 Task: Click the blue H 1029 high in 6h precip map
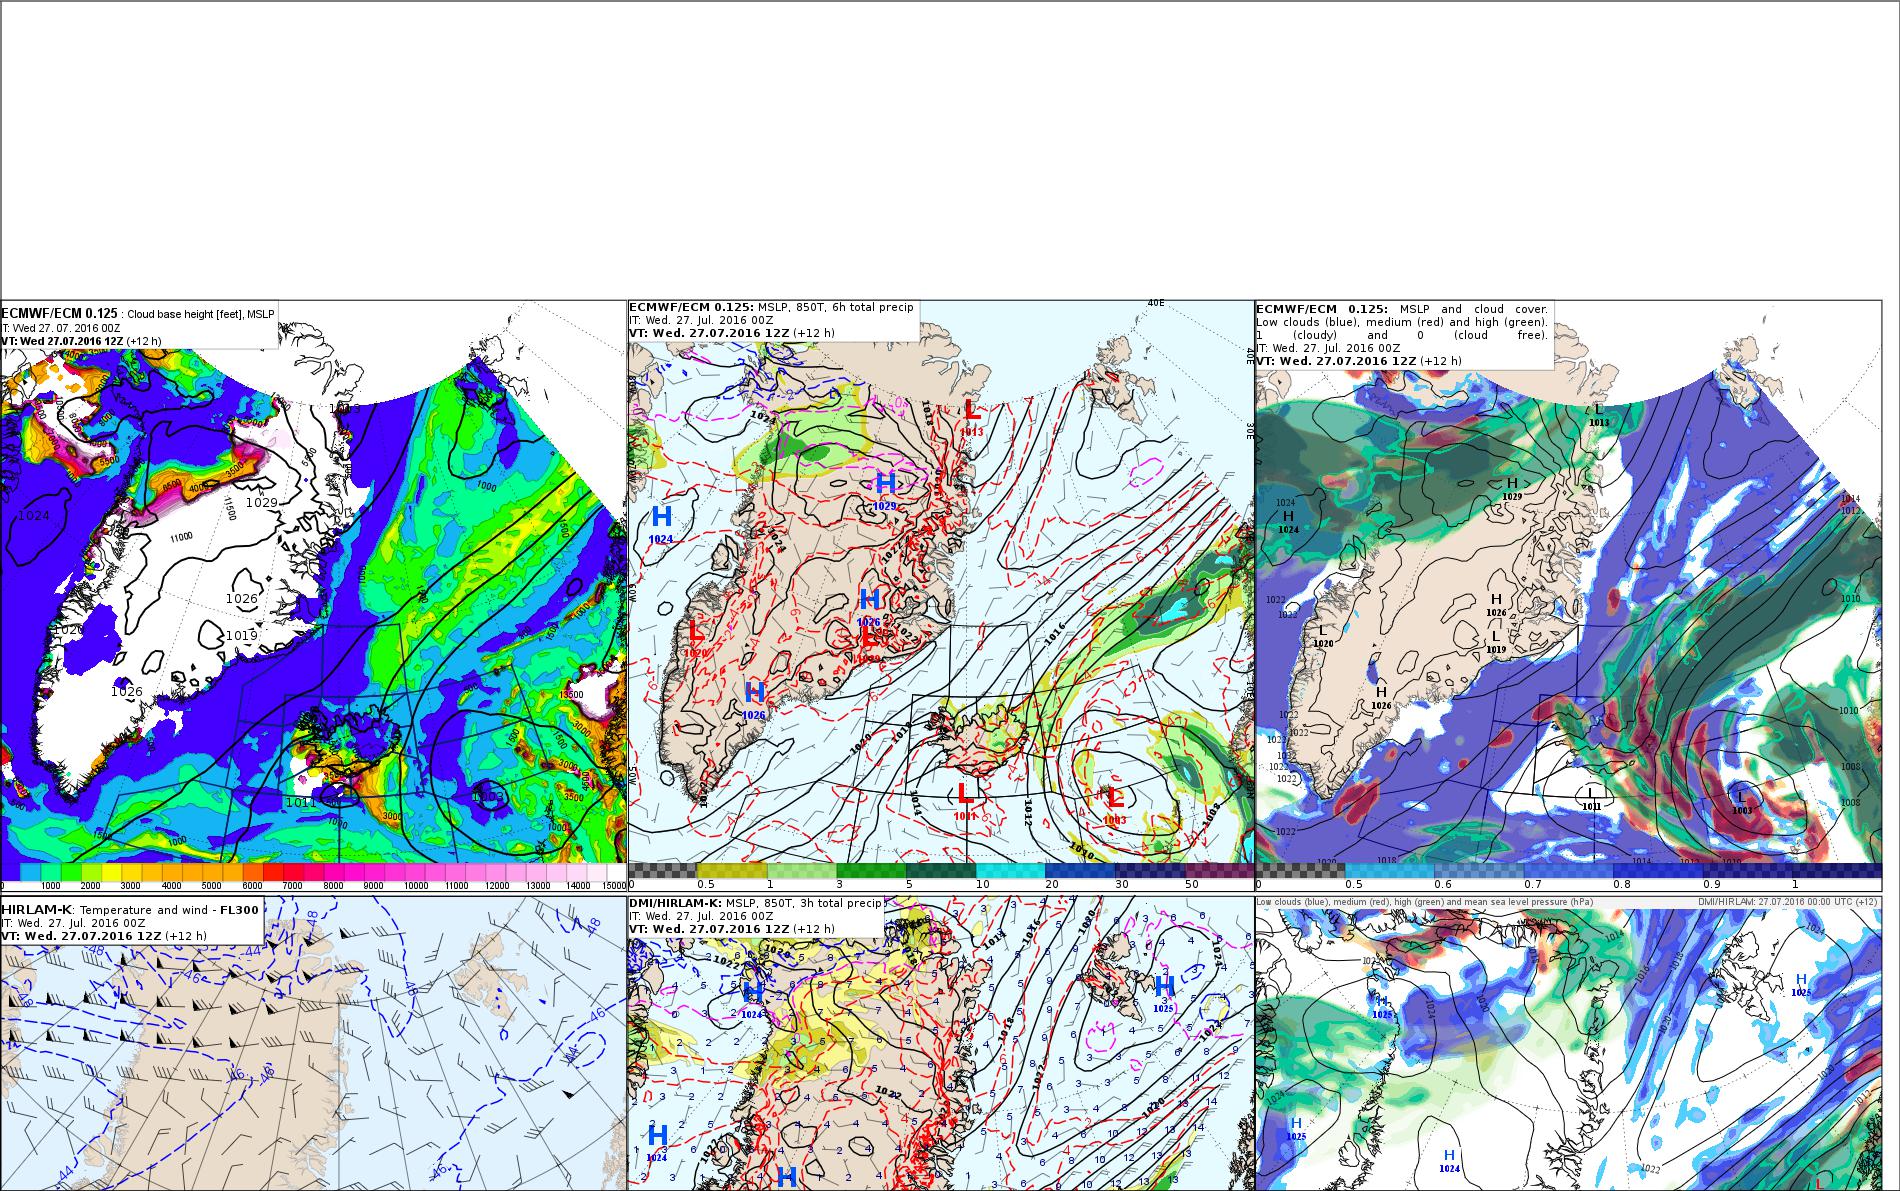click(x=885, y=490)
